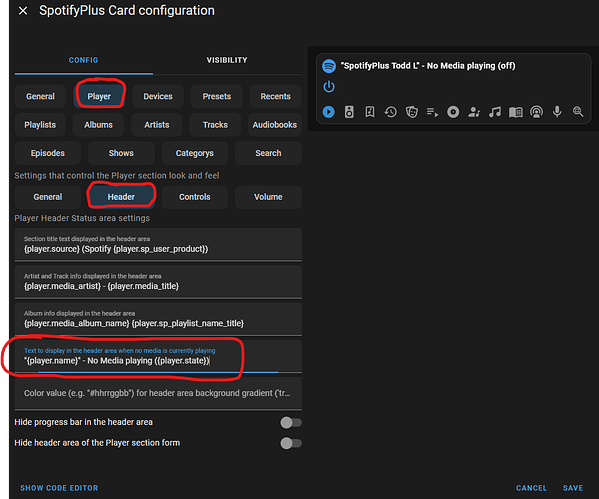
Task: Open the Player section play icon
Action: pyautogui.click(x=329, y=112)
